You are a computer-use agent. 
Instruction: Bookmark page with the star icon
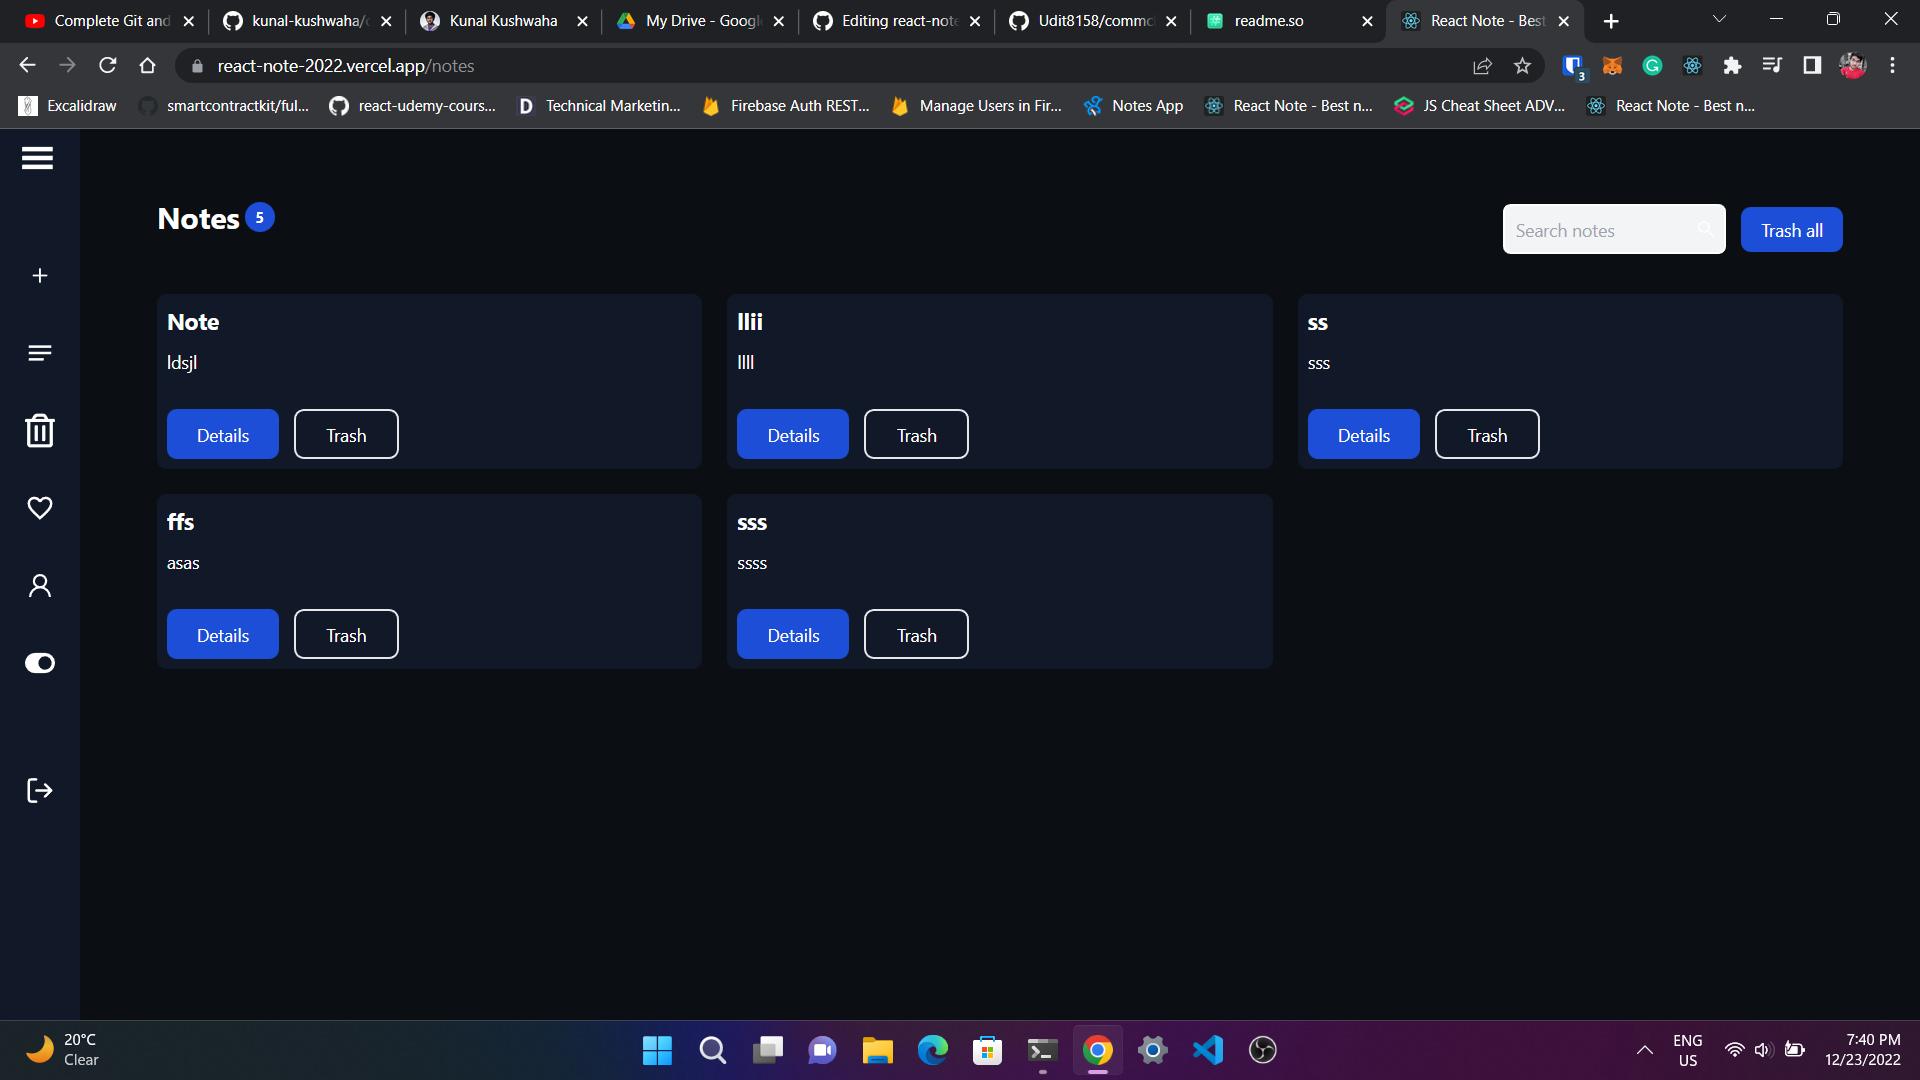[1522, 66]
